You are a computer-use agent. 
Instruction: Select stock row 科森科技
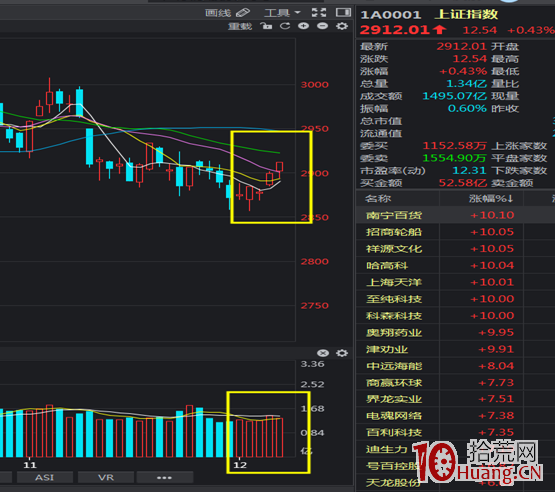point(455,316)
